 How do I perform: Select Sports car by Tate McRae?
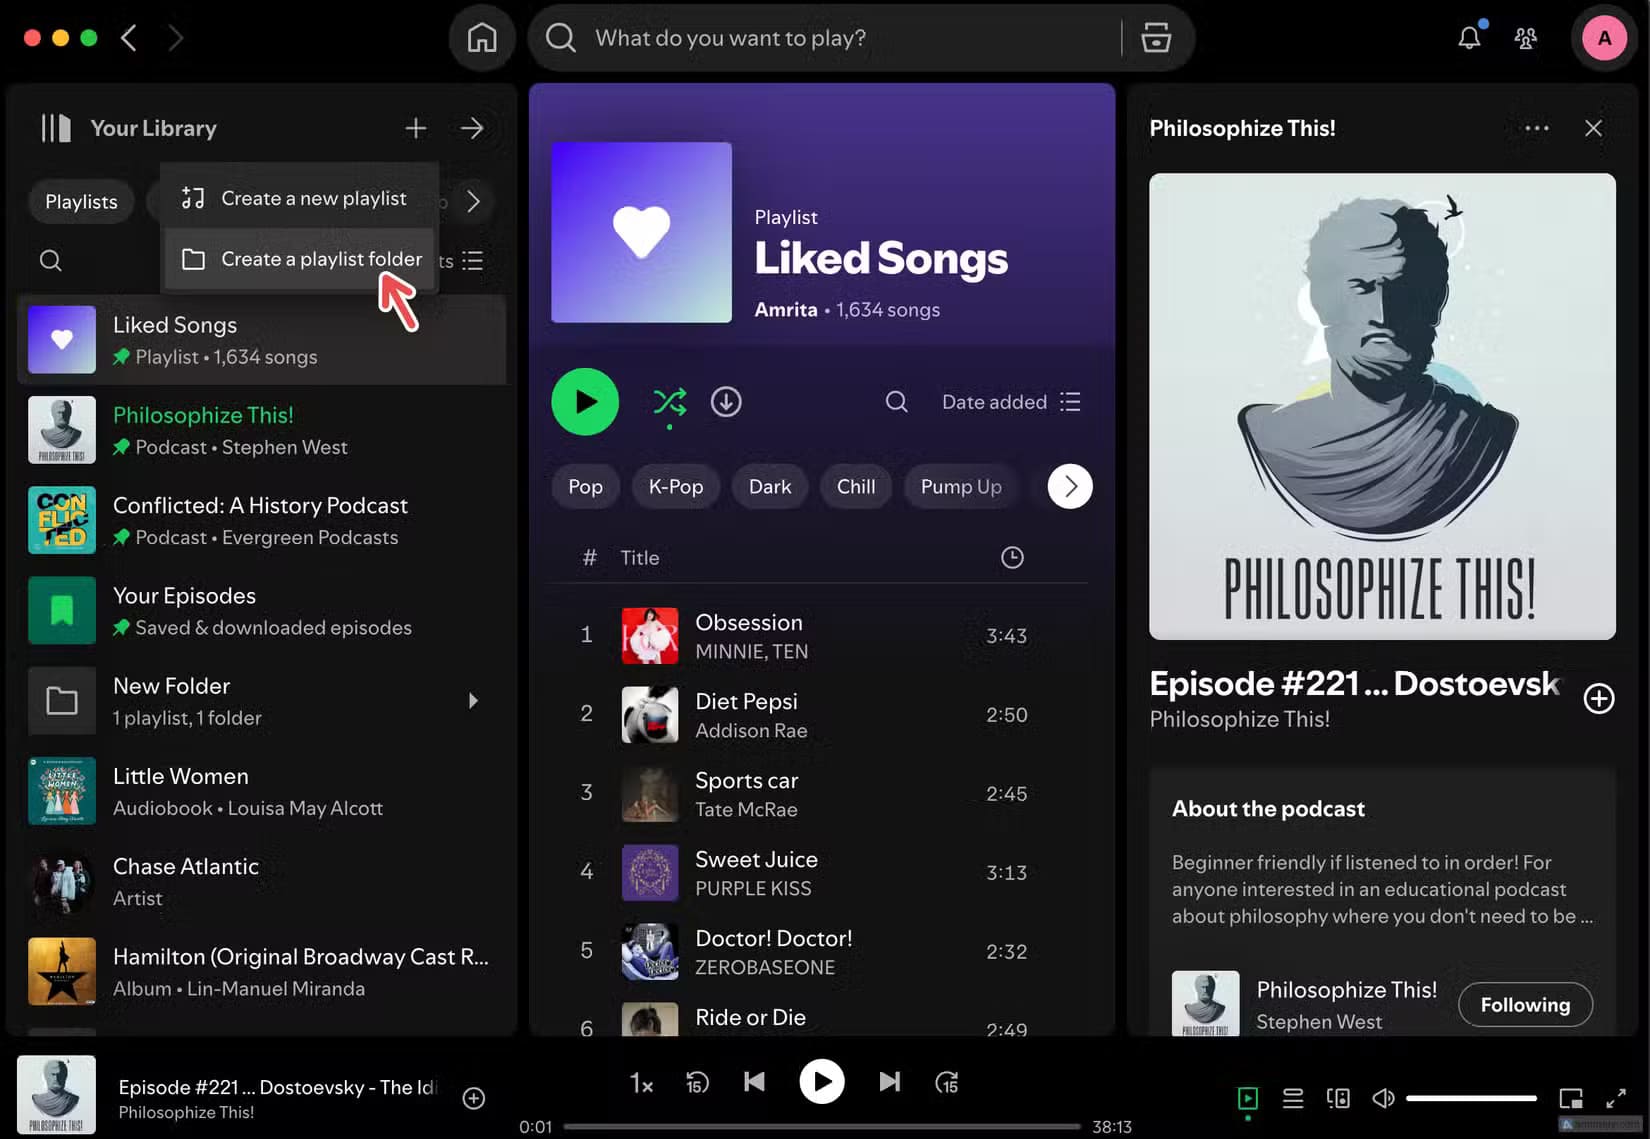click(818, 794)
